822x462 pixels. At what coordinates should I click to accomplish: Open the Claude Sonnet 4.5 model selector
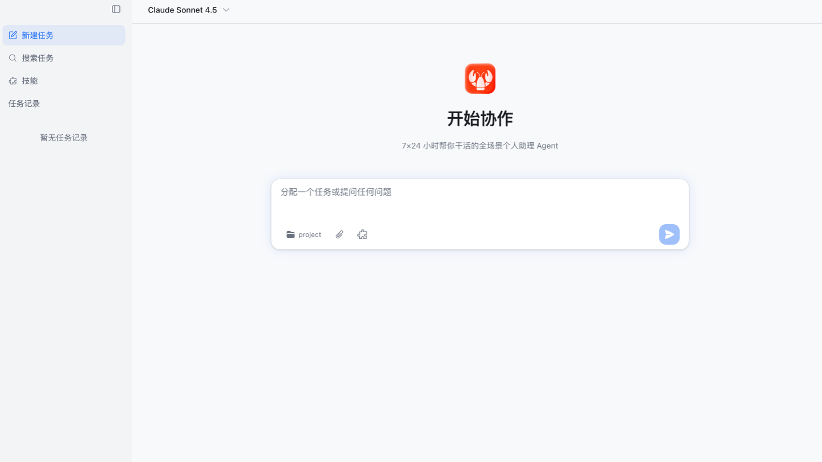click(182, 10)
